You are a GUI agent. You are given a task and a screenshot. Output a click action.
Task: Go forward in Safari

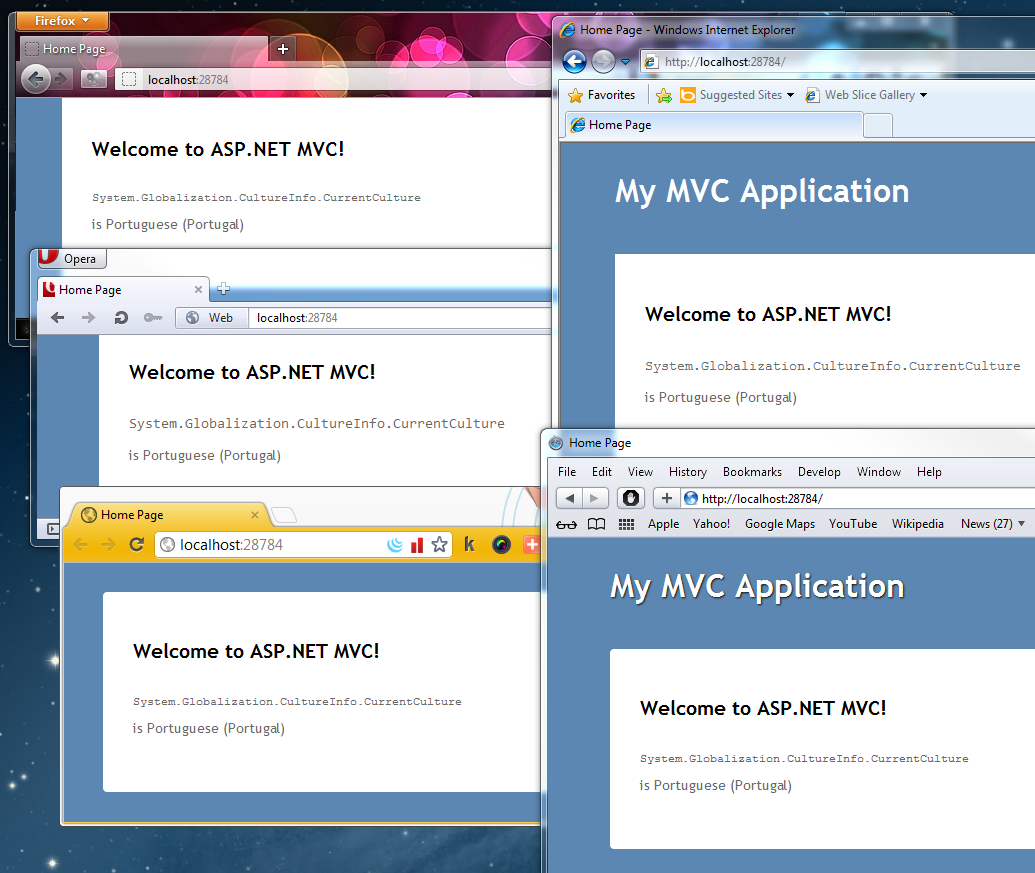594,498
